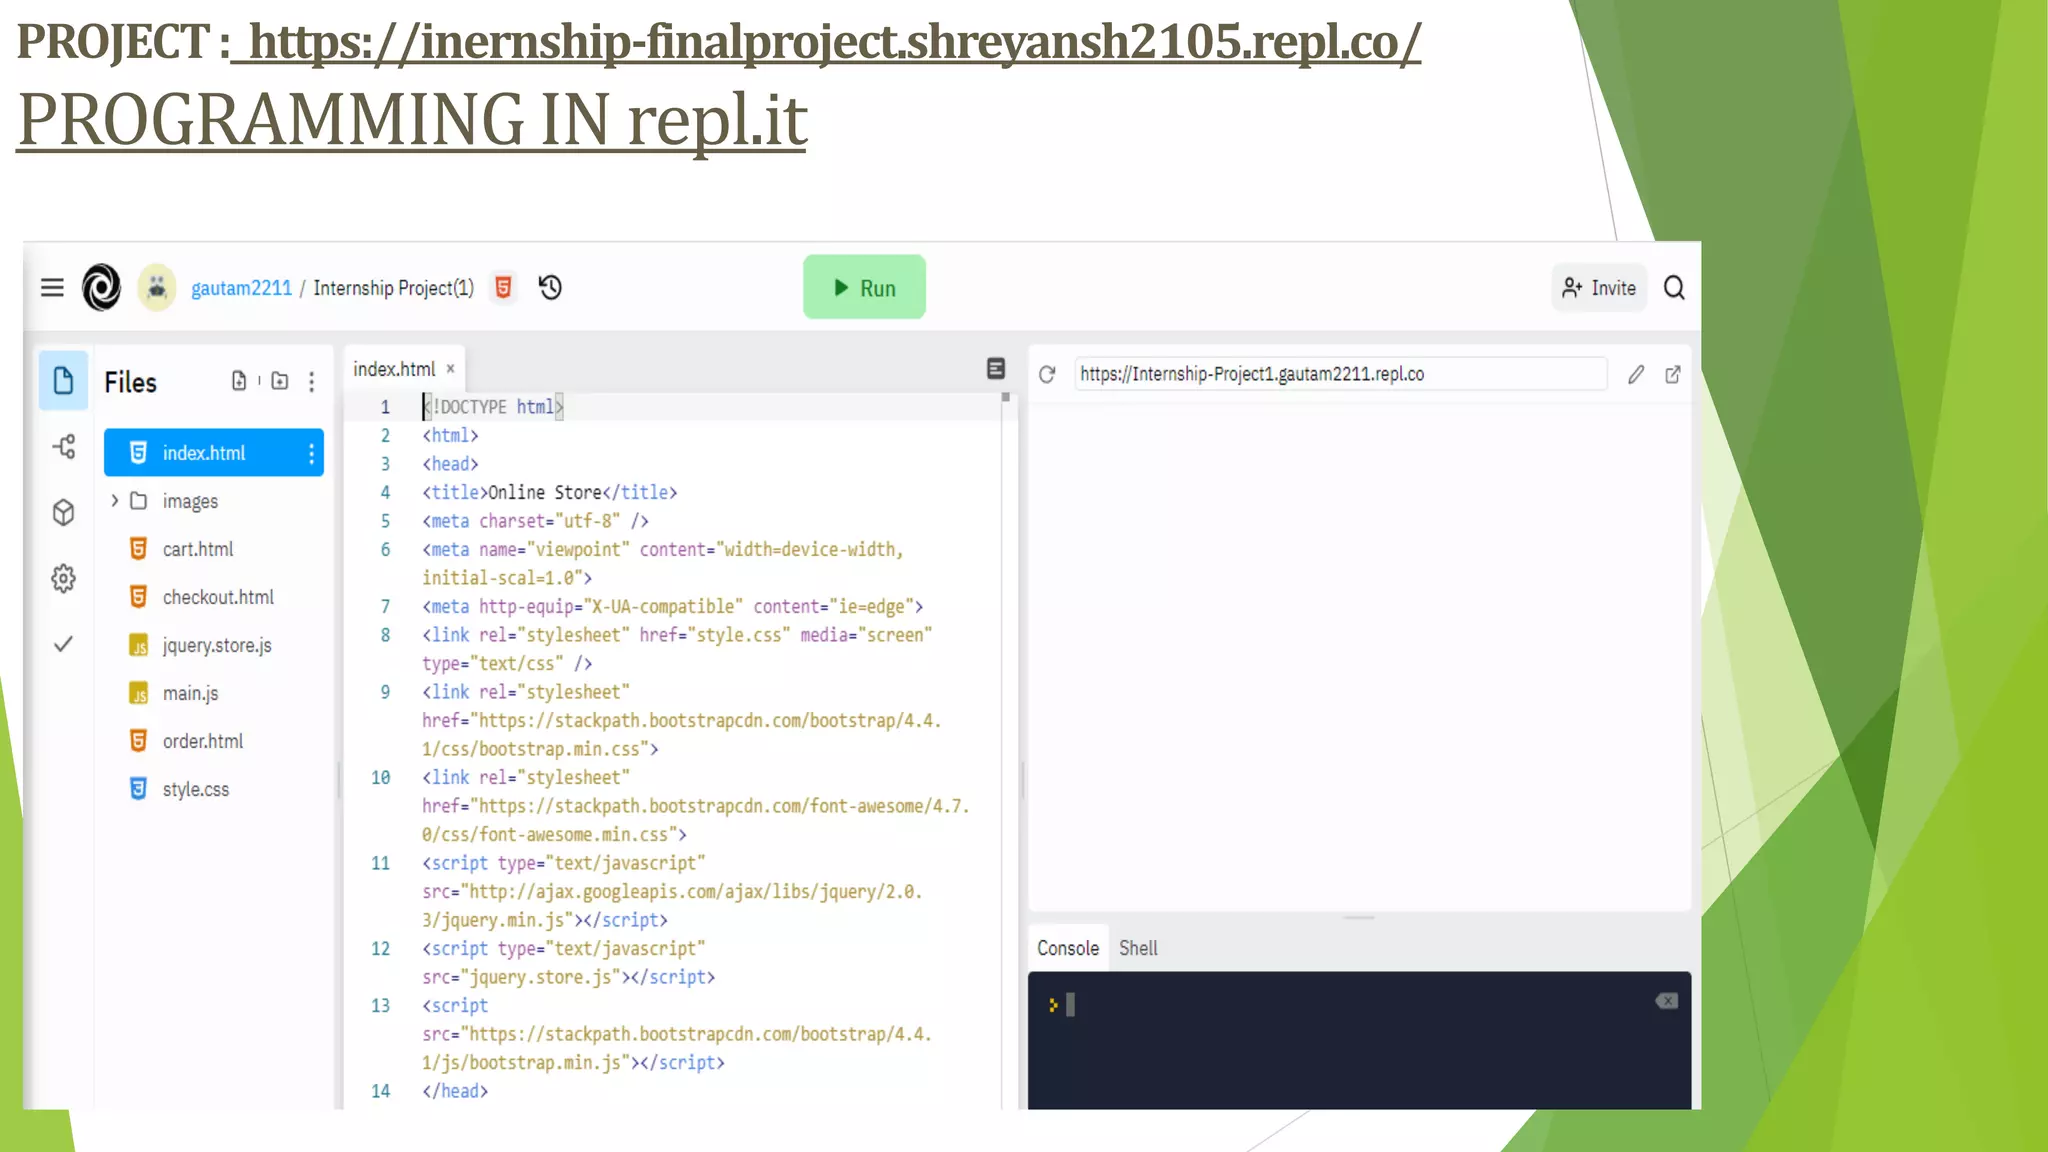Select the Files sidebar icon
This screenshot has height=1152, width=2048.
click(63, 381)
